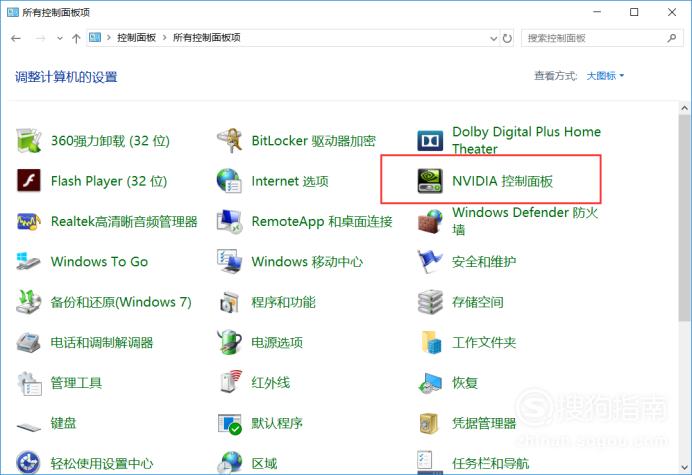This screenshot has height=475, width=692.
Task: Open the Internet 选项 text link
Action: tap(290, 181)
